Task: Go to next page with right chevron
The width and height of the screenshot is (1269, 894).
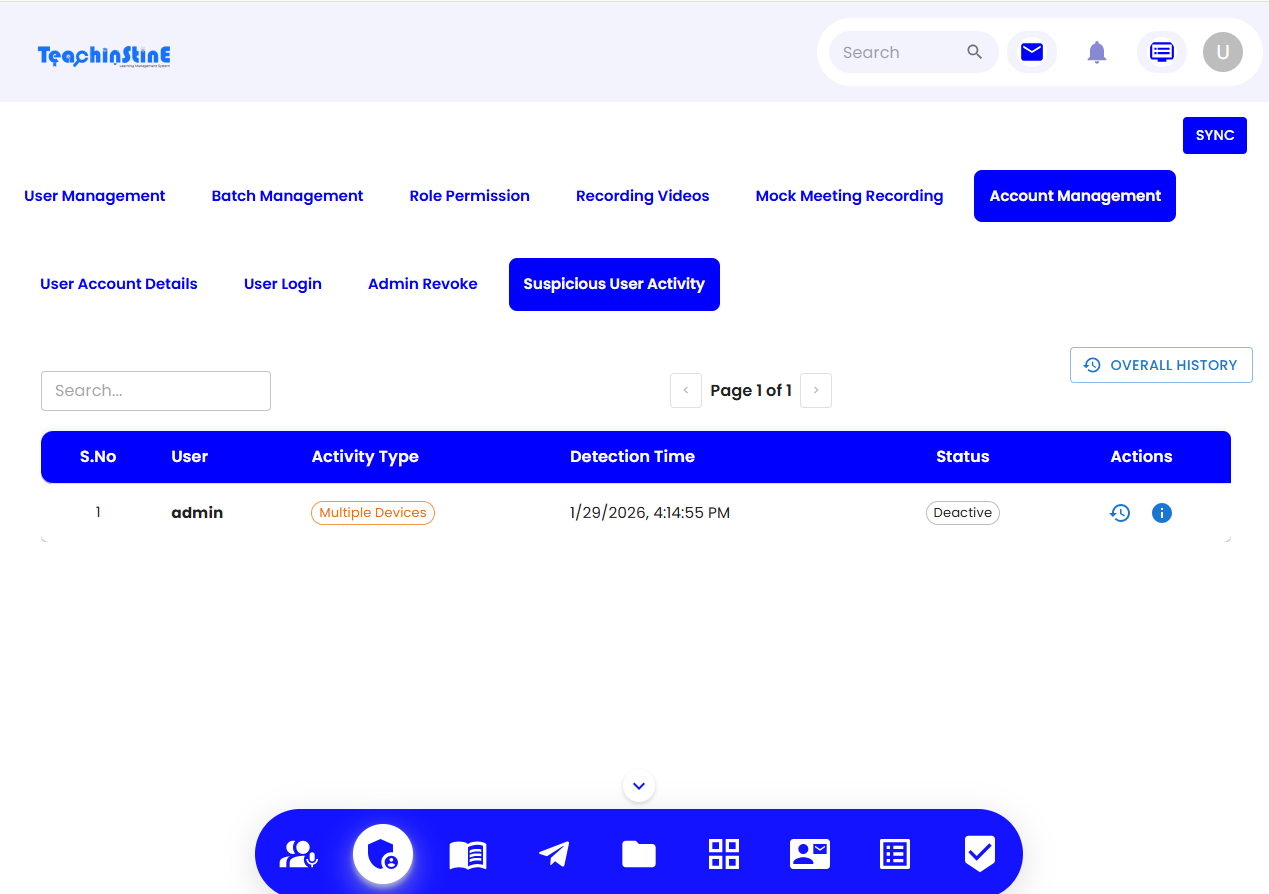Action: pos(816,390)
